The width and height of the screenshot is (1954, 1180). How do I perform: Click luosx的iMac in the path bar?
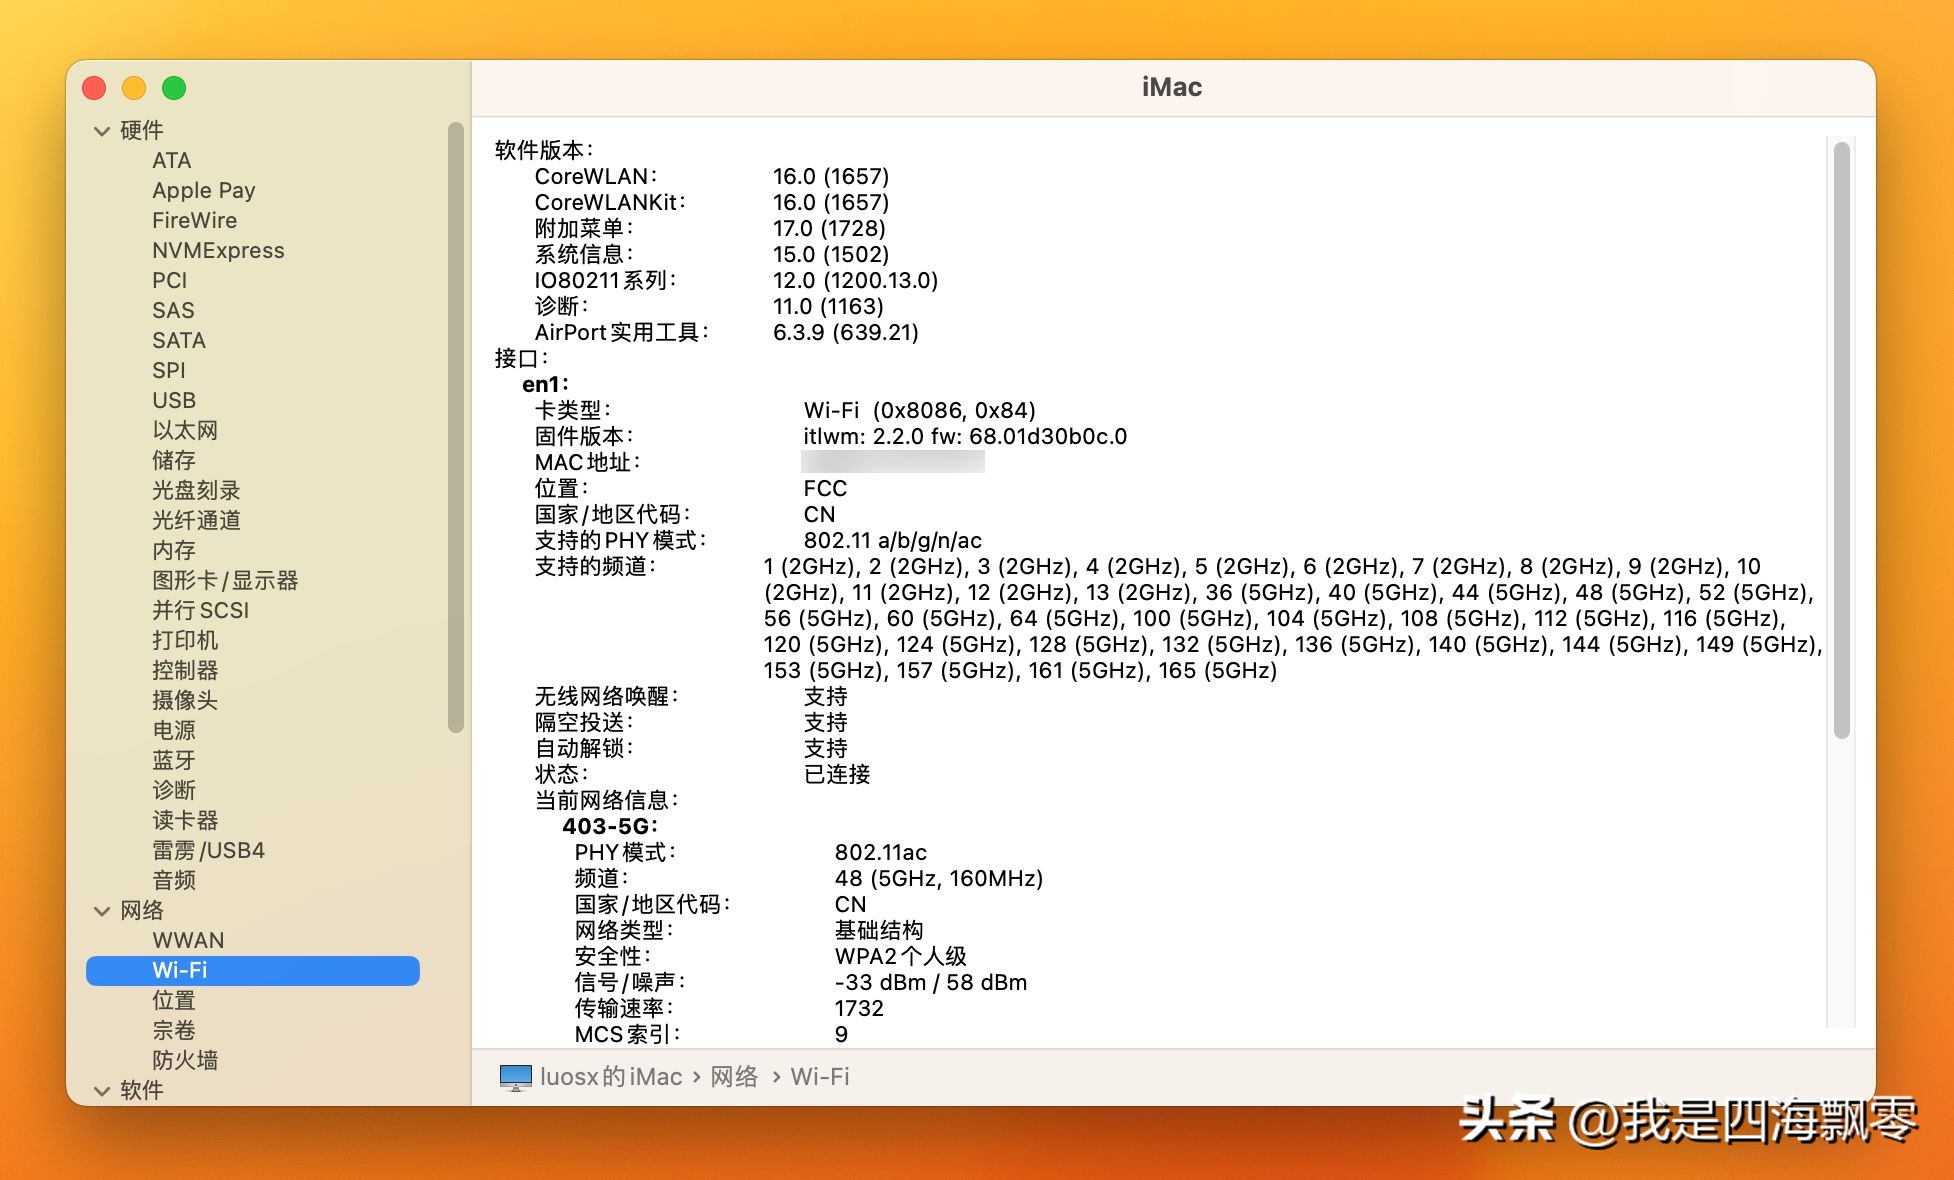pos(610,1077)
